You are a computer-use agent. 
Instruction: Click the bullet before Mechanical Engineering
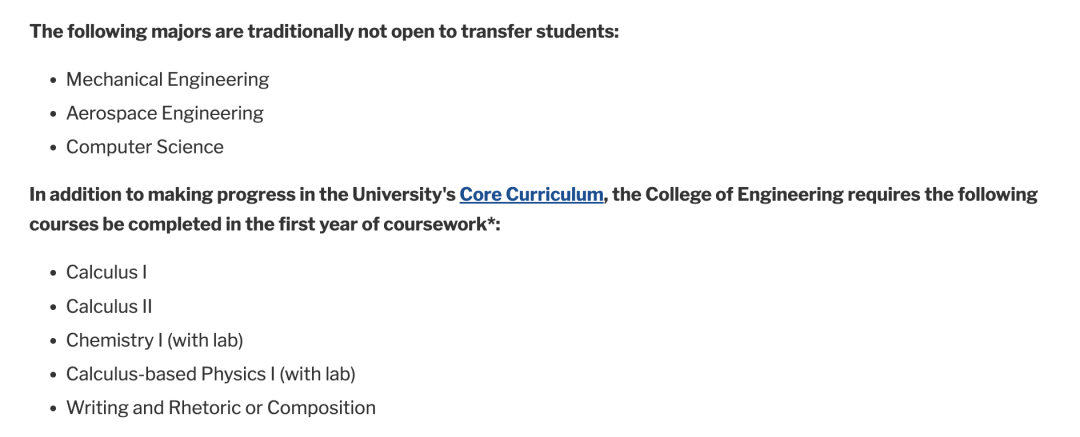pyautogui.click(x=54, y=81)
